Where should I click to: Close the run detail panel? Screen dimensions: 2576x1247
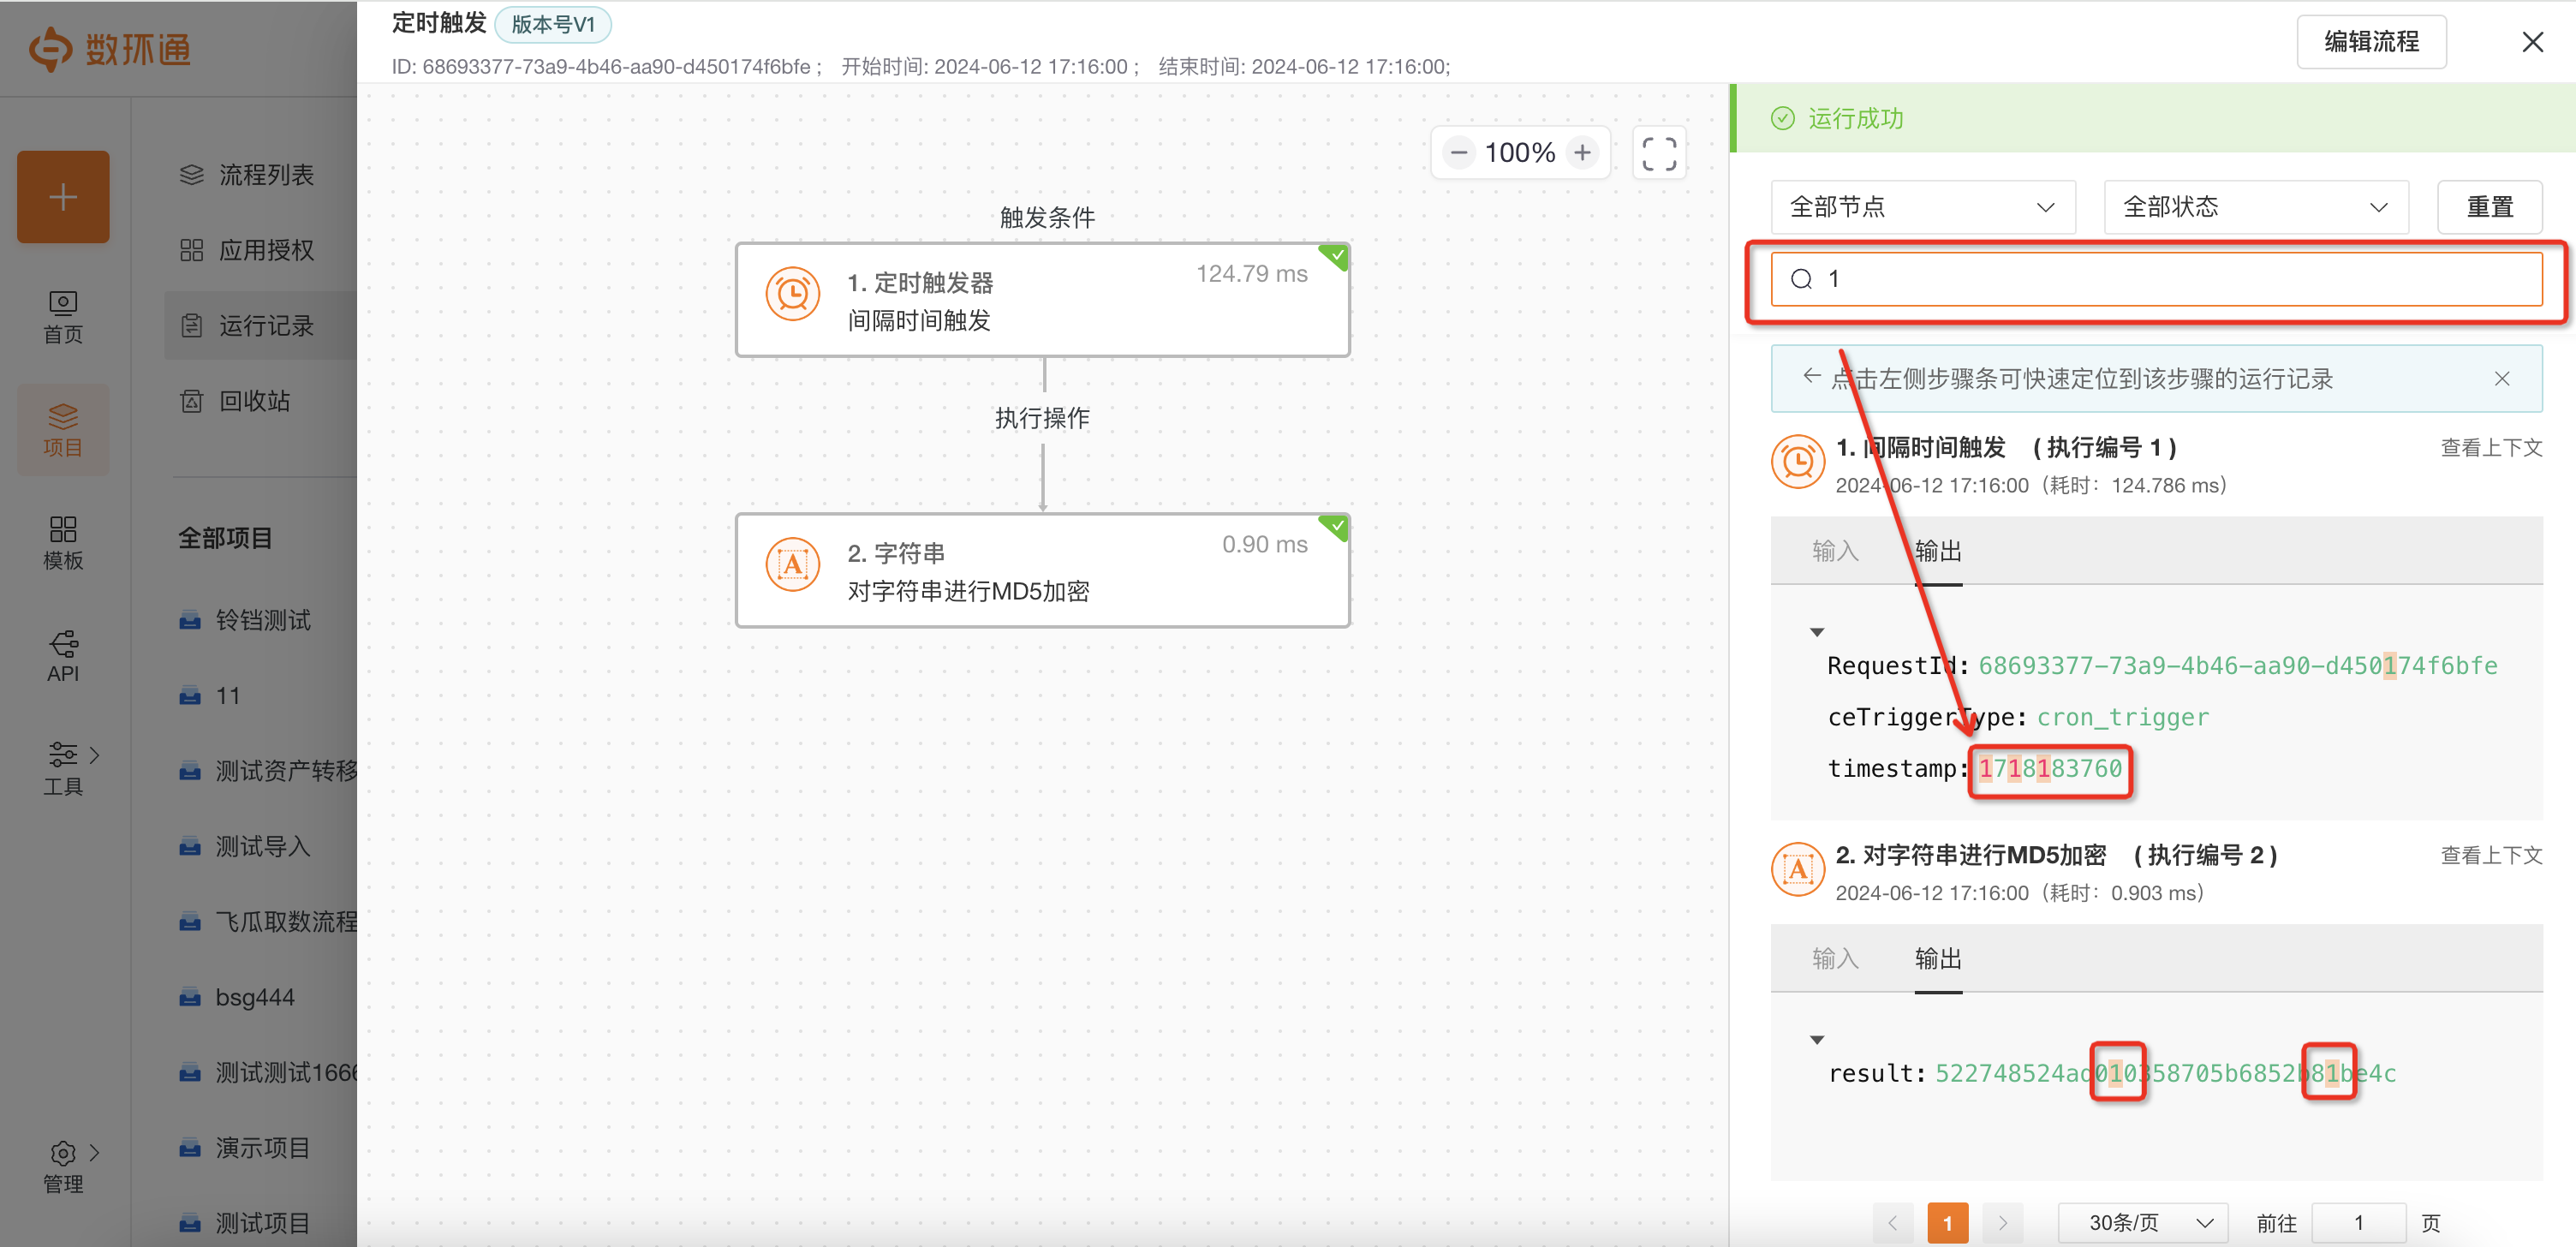(x=2532, y=42)
